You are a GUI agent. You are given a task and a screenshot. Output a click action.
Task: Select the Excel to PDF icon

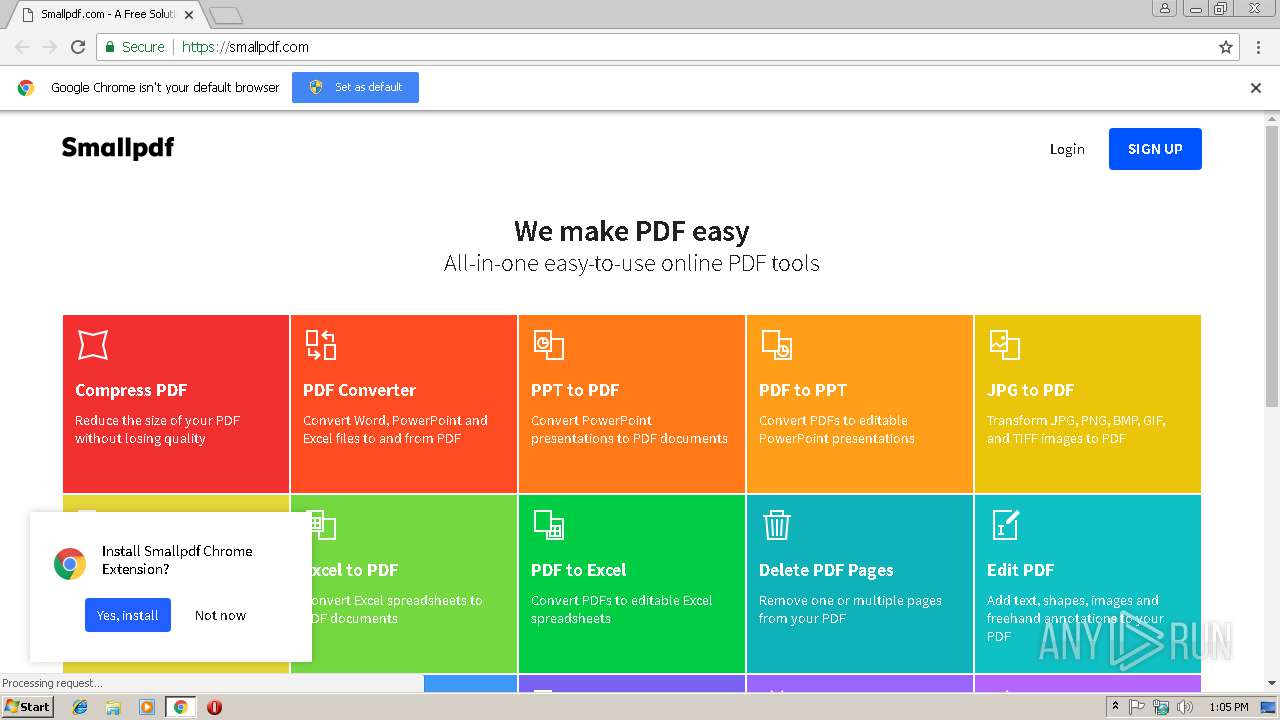click(321, 525)
